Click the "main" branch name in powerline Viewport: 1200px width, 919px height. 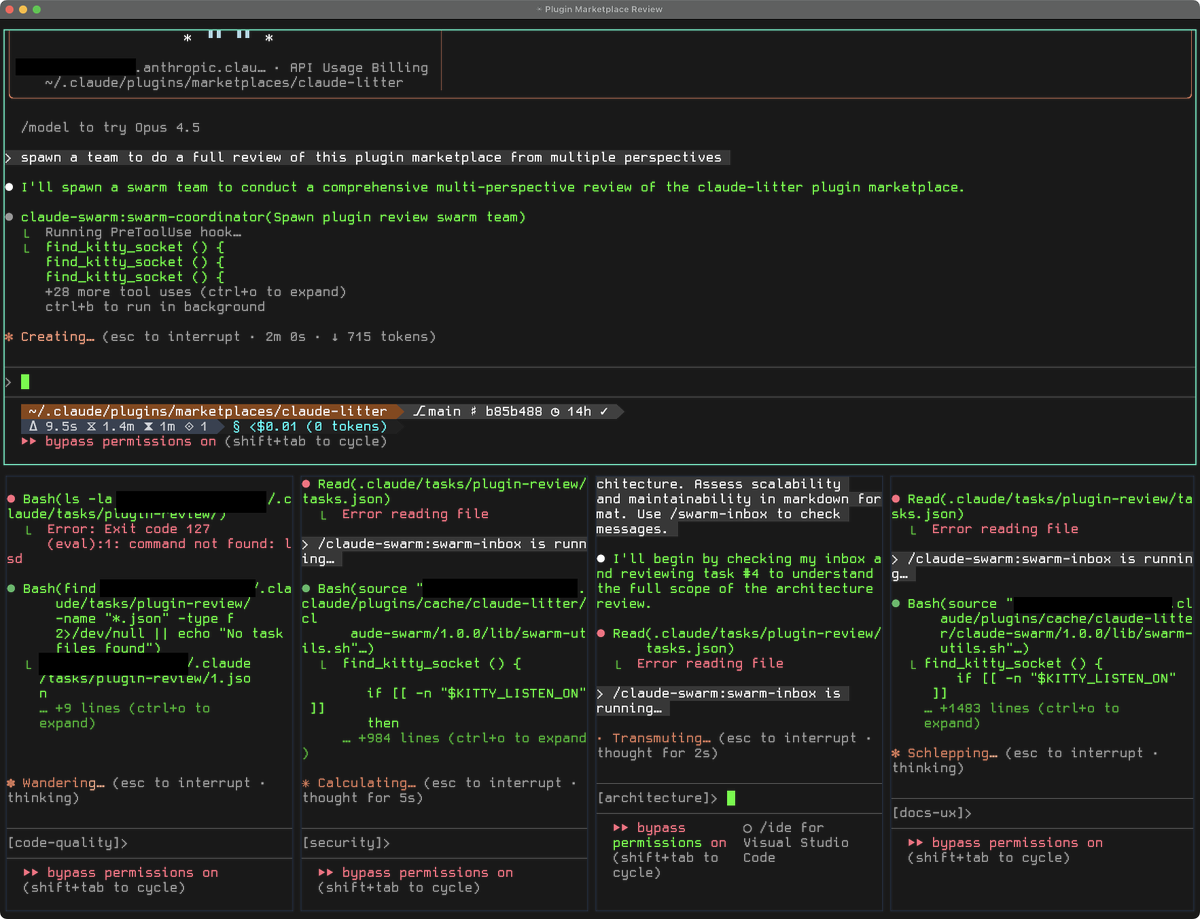[444, 411]
